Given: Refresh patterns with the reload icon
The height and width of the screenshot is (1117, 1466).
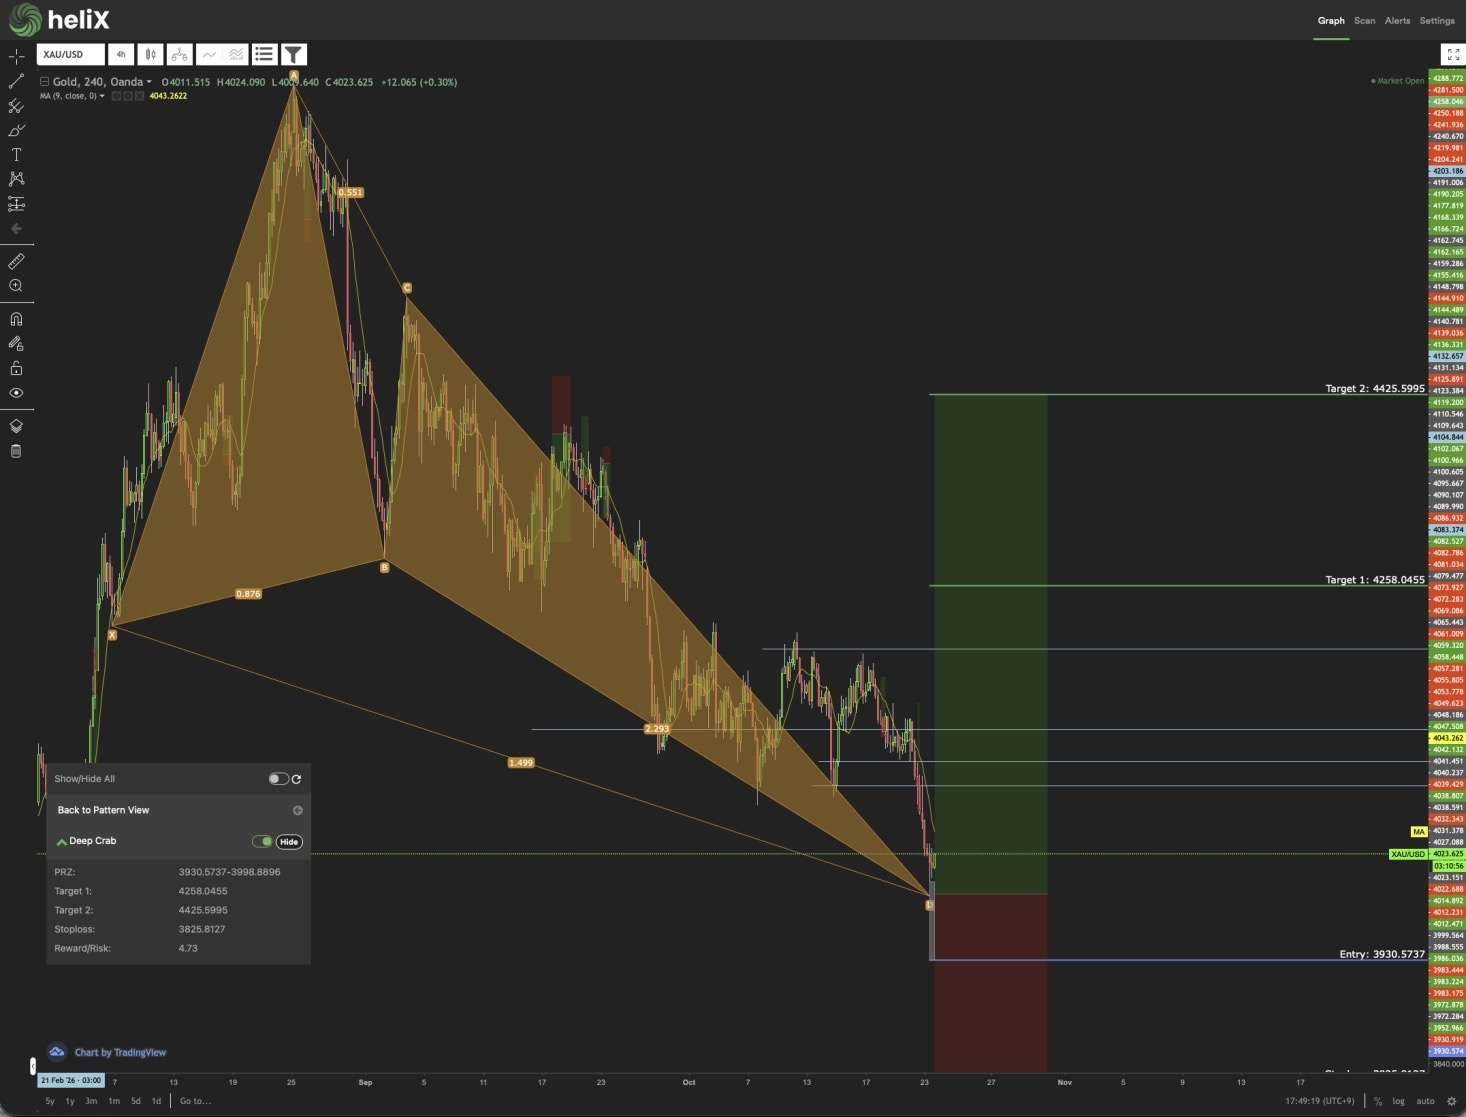Looking at the screenshot, I should click(x=296, y=779).
